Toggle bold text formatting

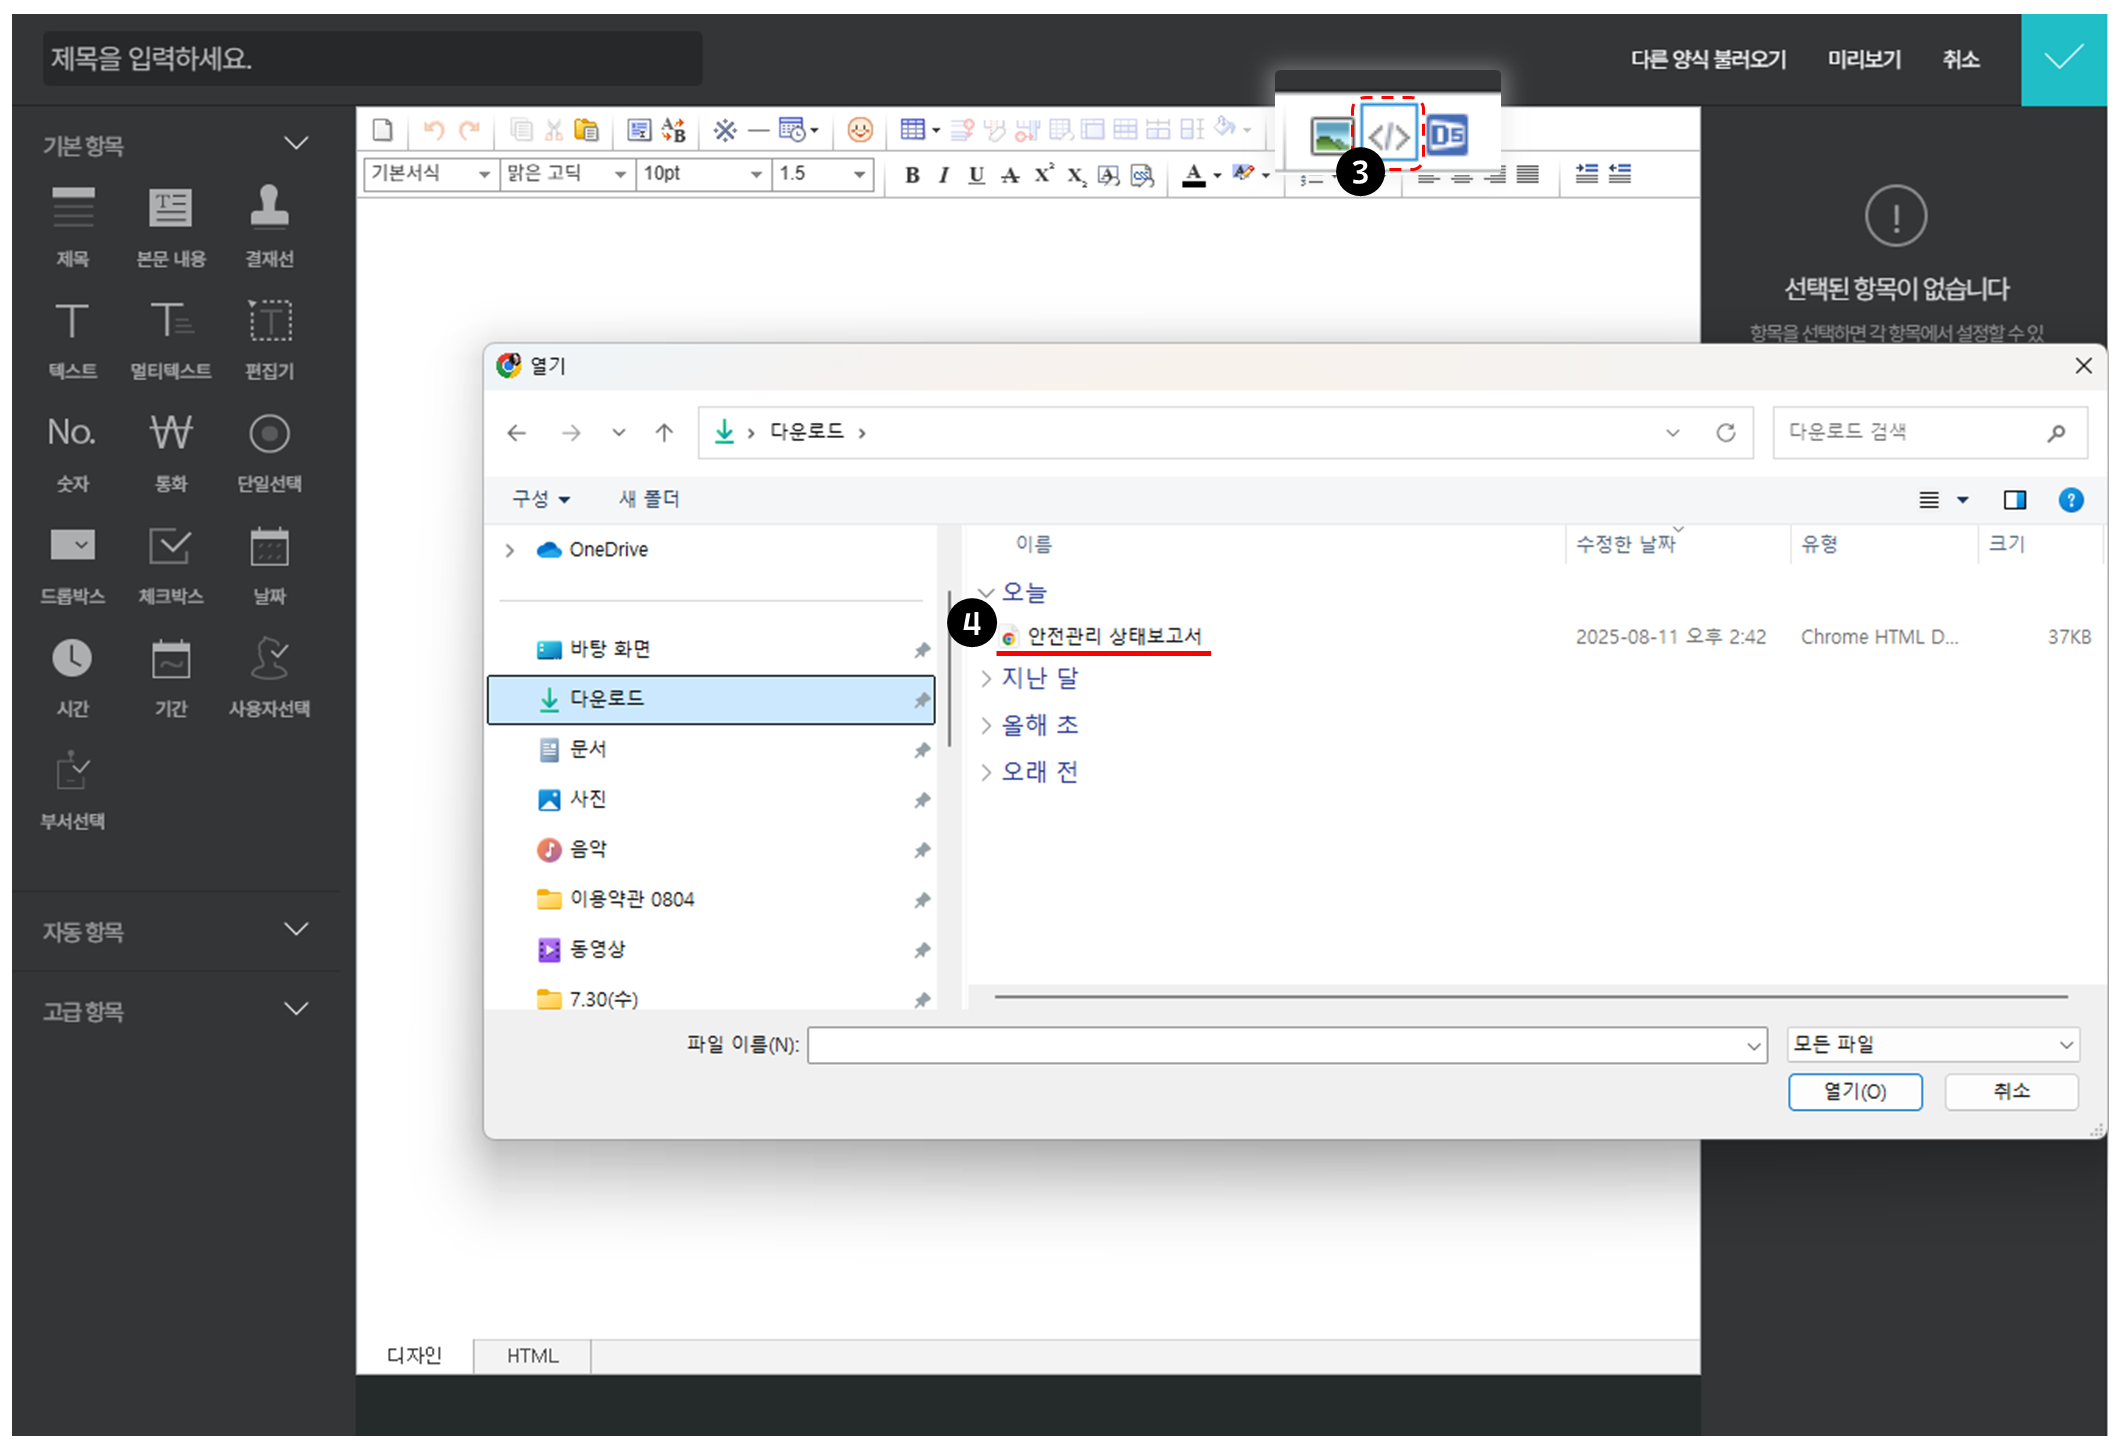coord(911,175)
